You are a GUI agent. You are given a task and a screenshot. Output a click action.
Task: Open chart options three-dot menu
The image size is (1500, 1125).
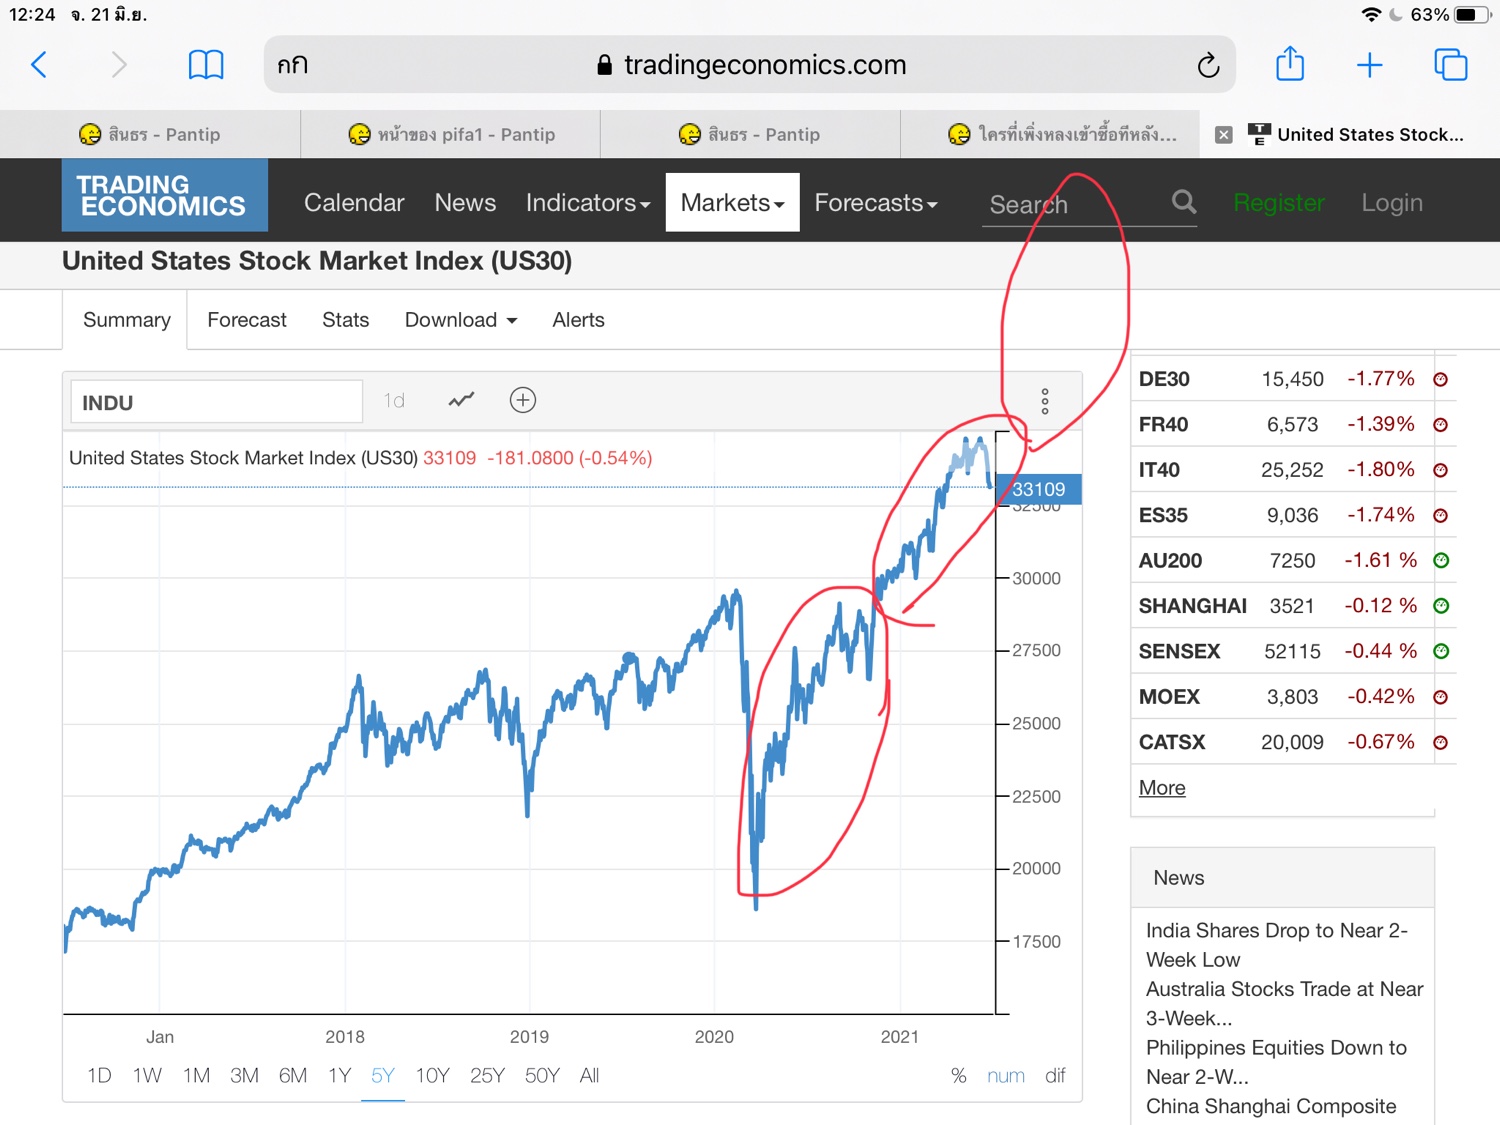1045,401
